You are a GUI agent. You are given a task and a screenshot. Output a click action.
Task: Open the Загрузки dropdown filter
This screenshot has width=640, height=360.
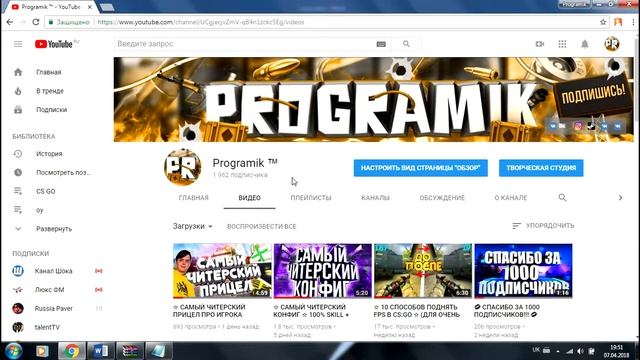(192, 226)
